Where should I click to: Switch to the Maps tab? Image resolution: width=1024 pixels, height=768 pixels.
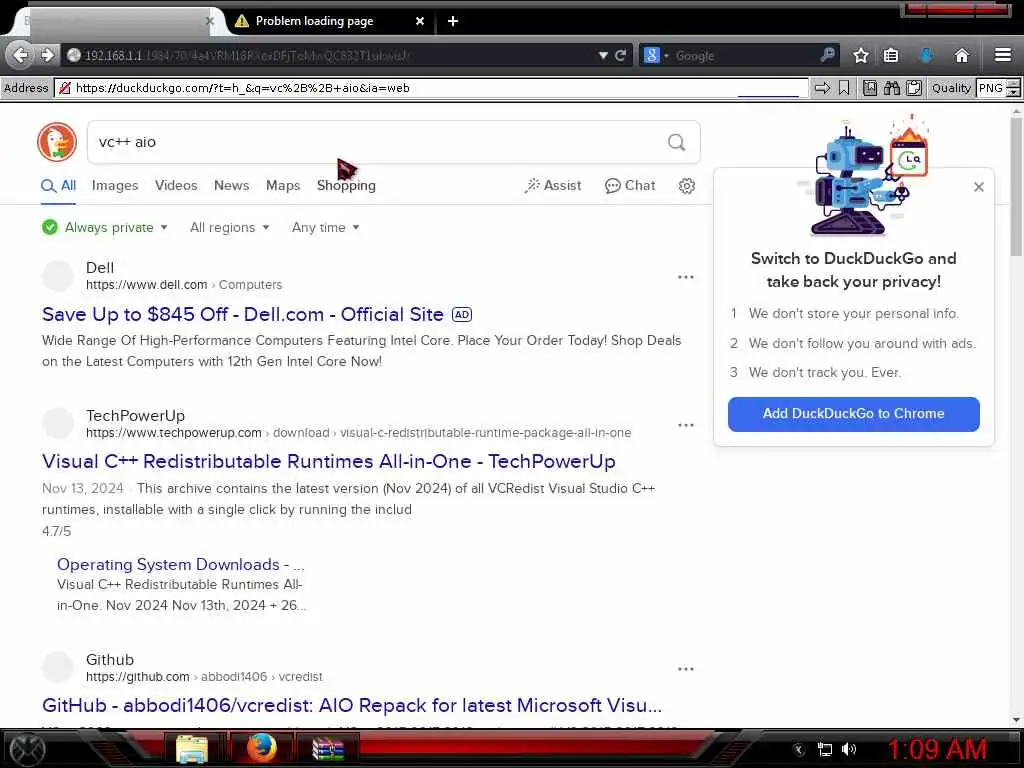(283, 185)
